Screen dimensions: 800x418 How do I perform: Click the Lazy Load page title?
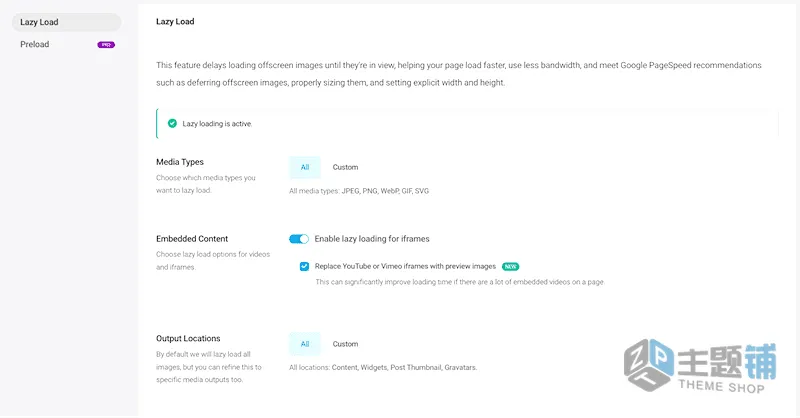pyautogui.click(x=175, y=21)
